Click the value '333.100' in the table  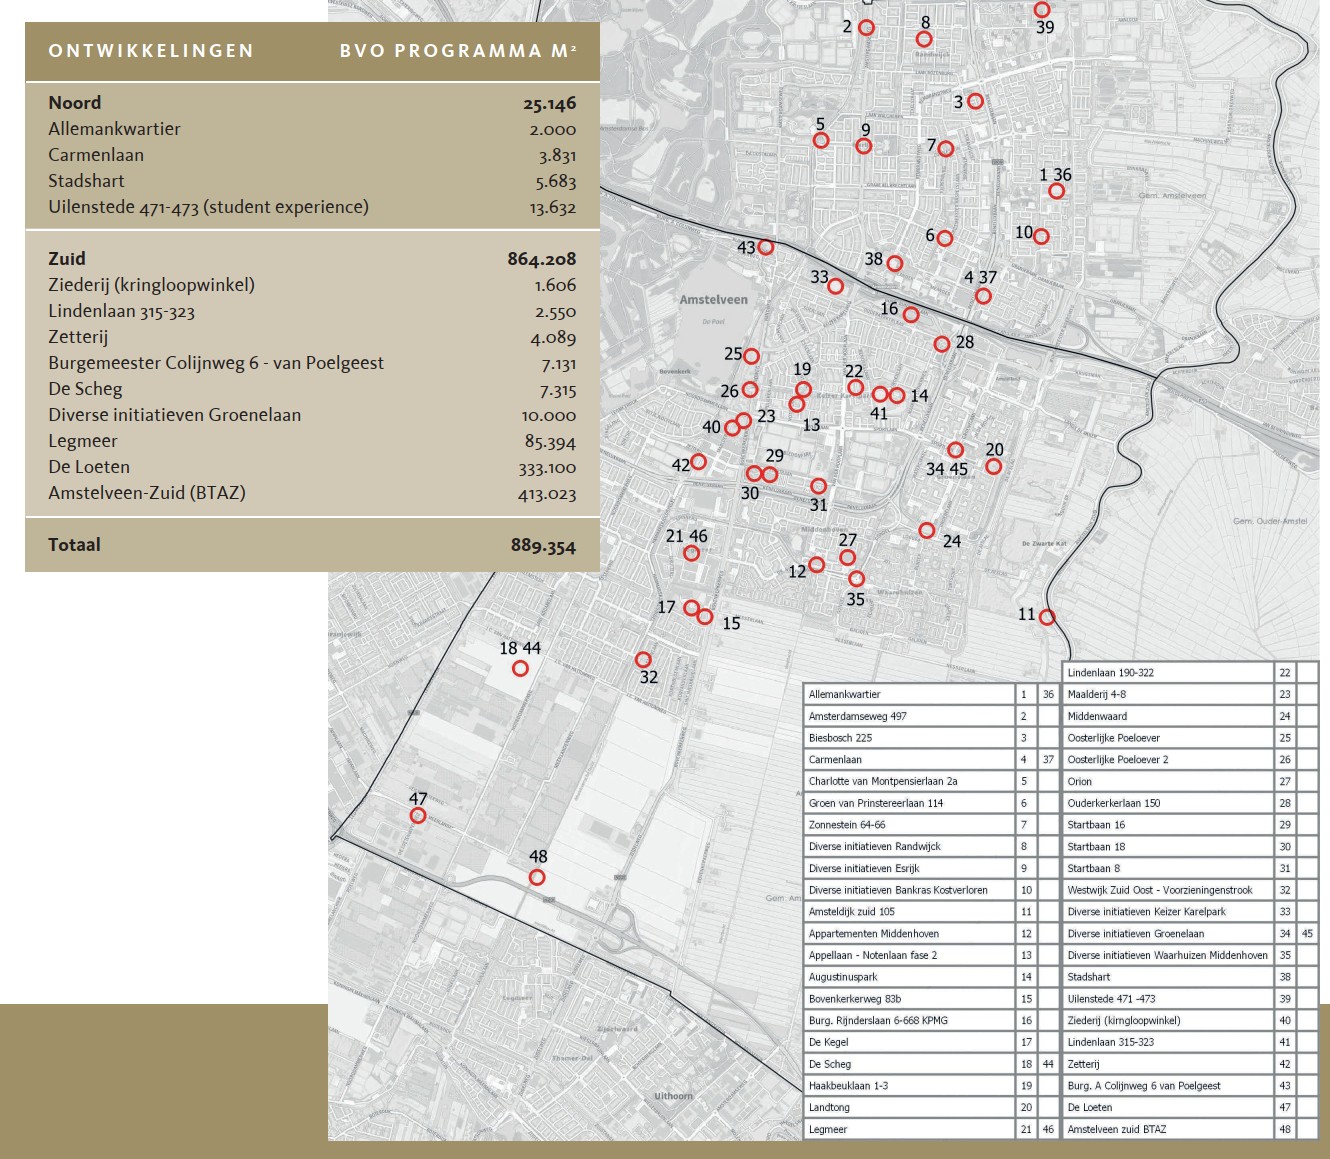(547, 468)
